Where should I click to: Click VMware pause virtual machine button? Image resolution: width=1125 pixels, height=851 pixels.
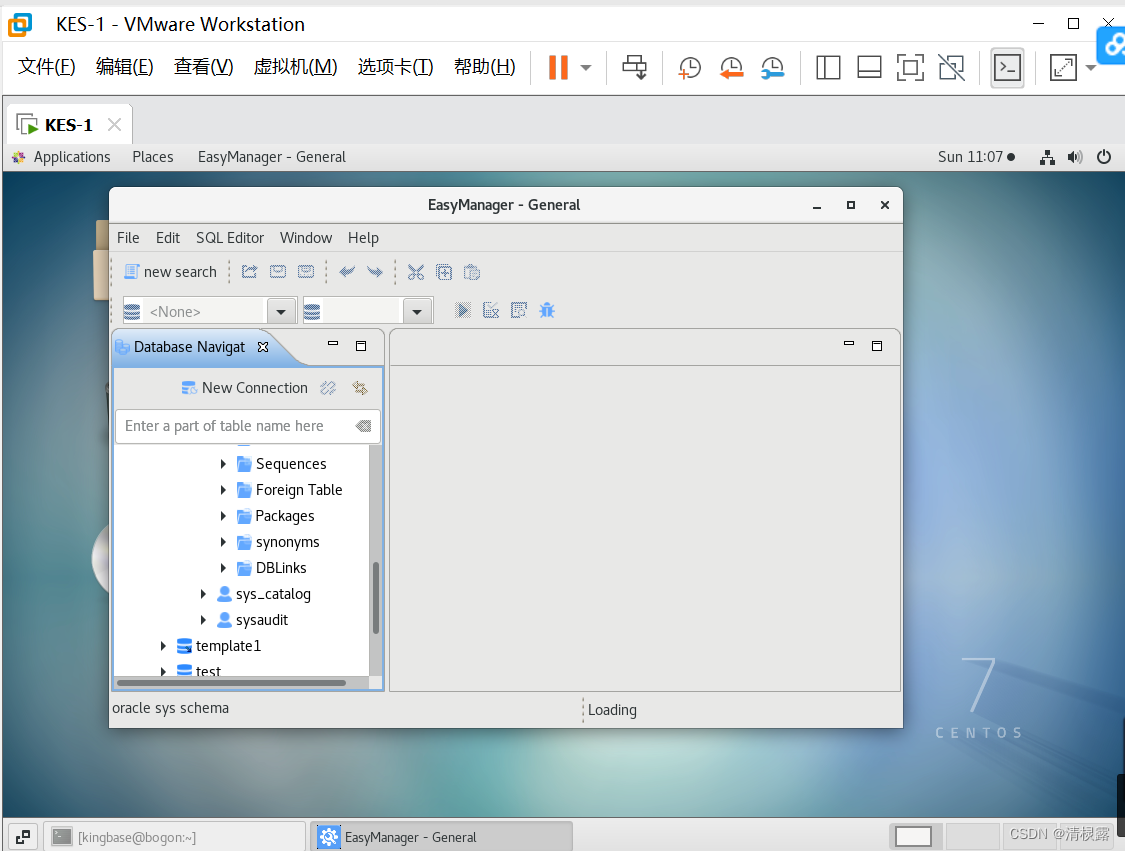[558, 67]
